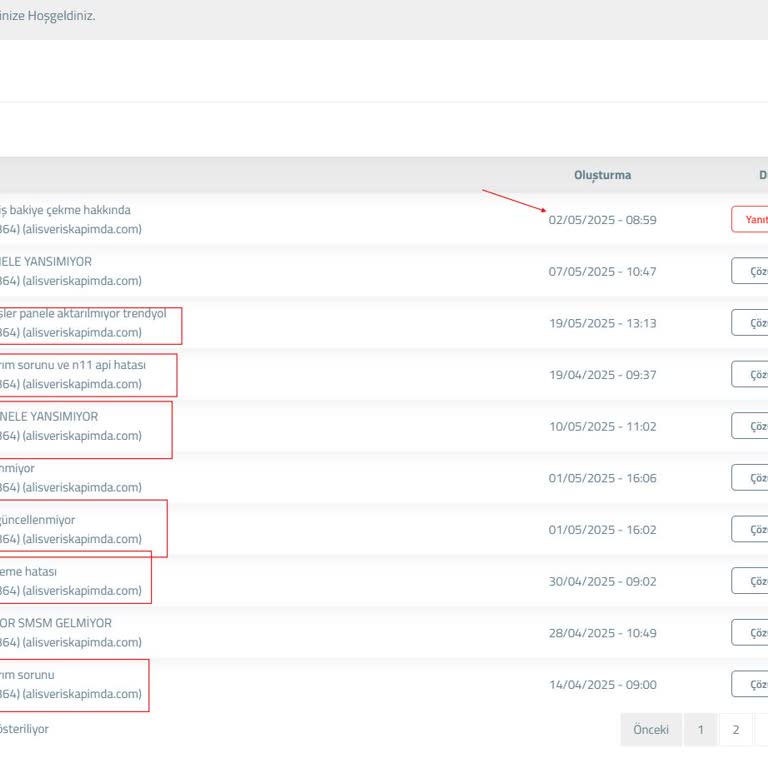Screen dimensions: 768x768
Task: Open the 'güncellenmiyor' ticket
Action: pyautogui.click(x=38, y=520)
